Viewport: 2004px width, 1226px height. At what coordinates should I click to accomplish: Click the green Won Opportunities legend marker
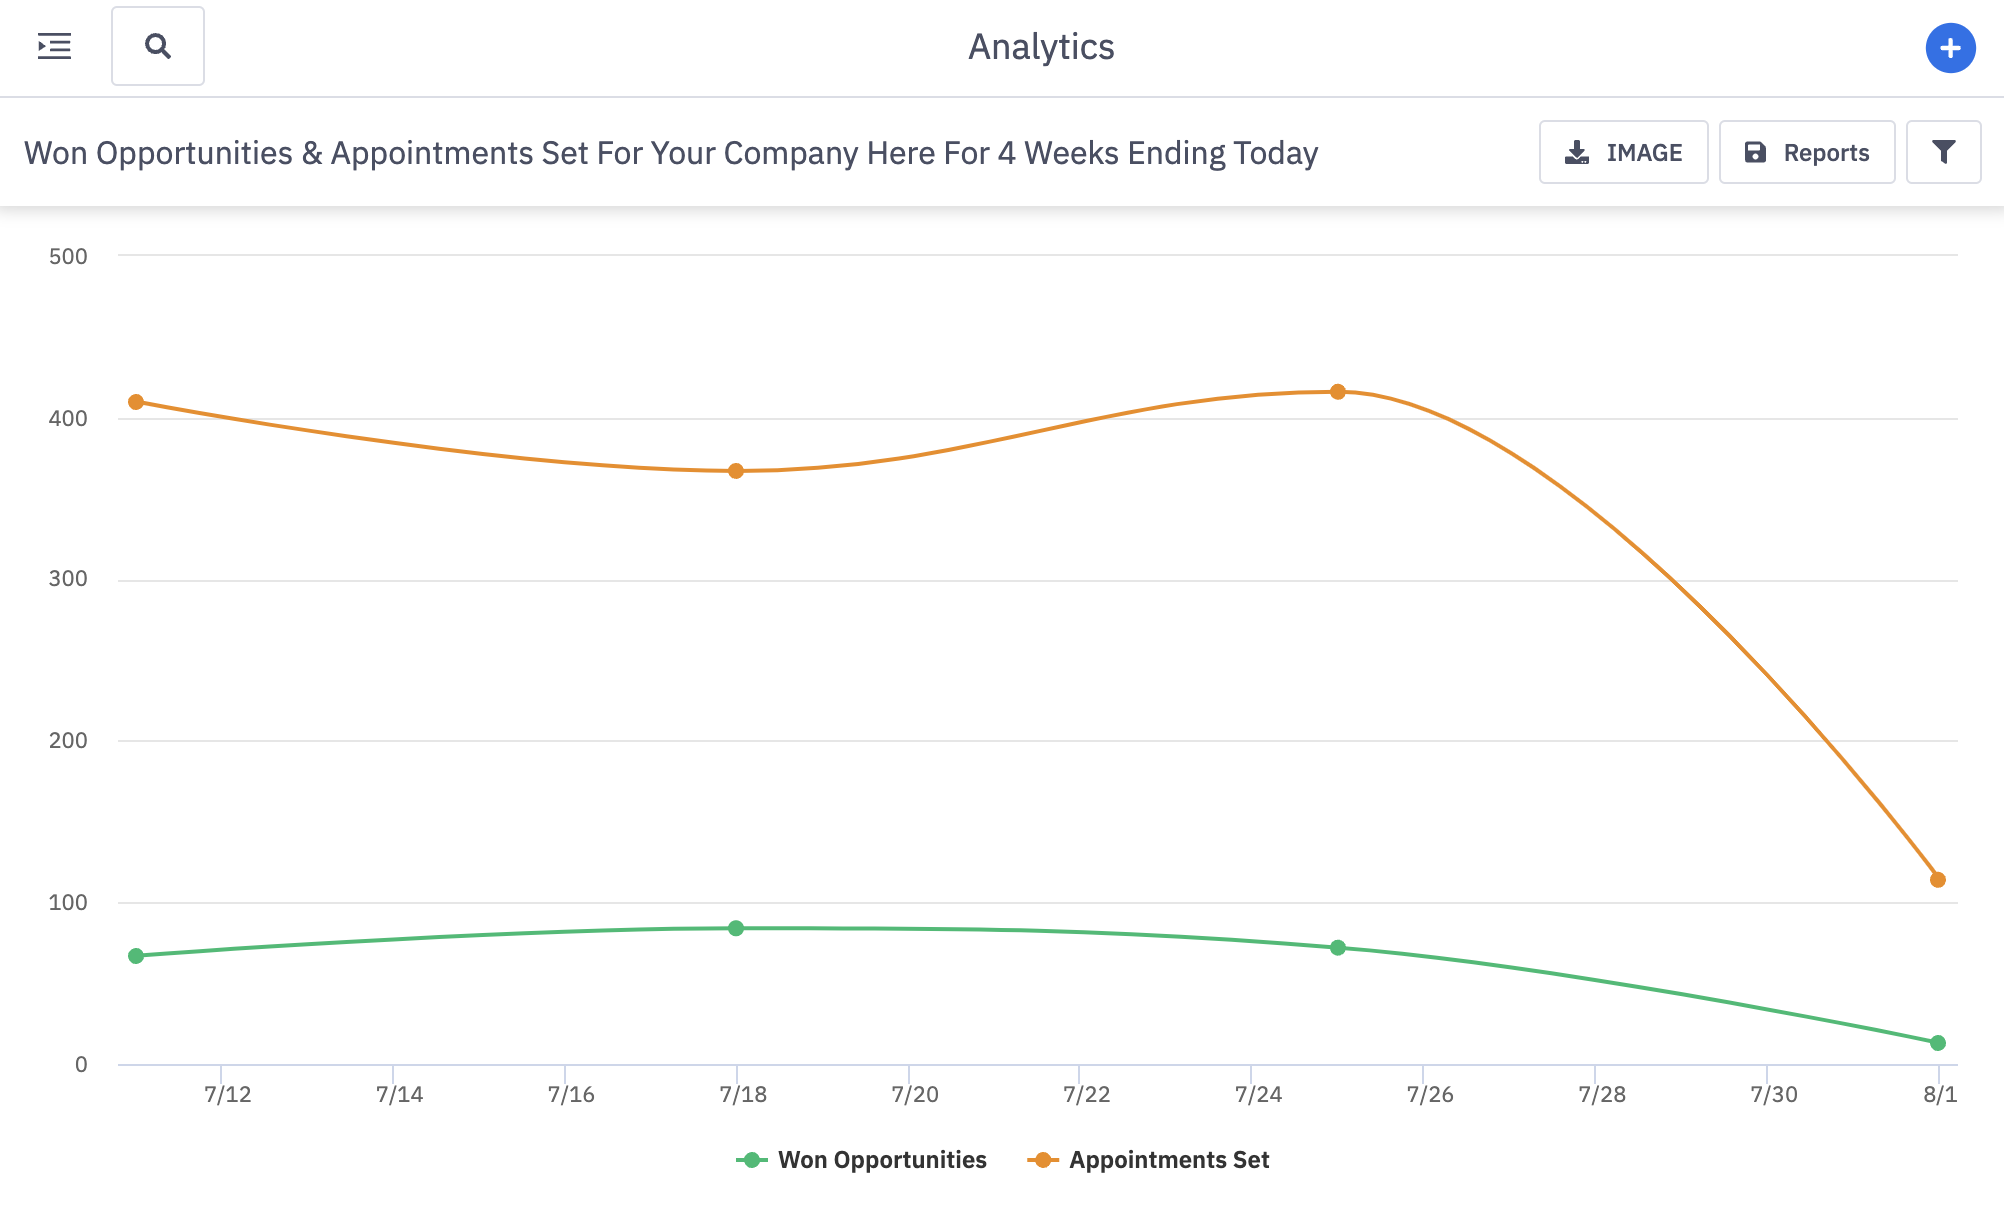point(752,1160)
